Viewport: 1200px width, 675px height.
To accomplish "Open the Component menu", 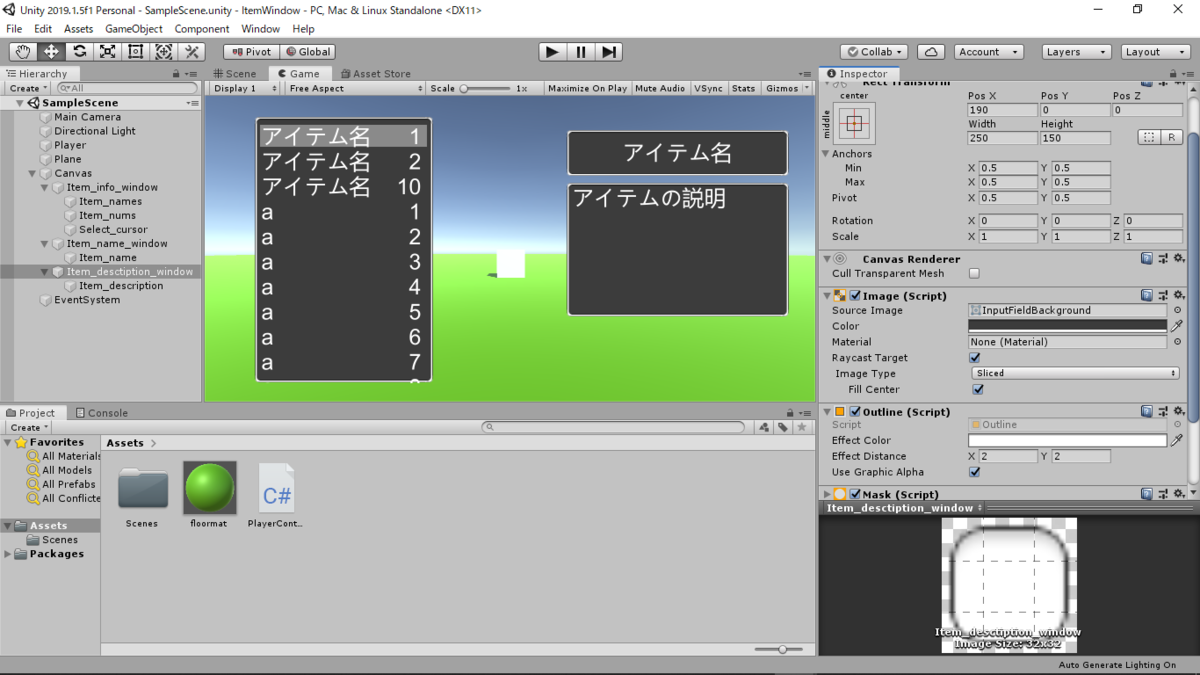I will [202, 29].
